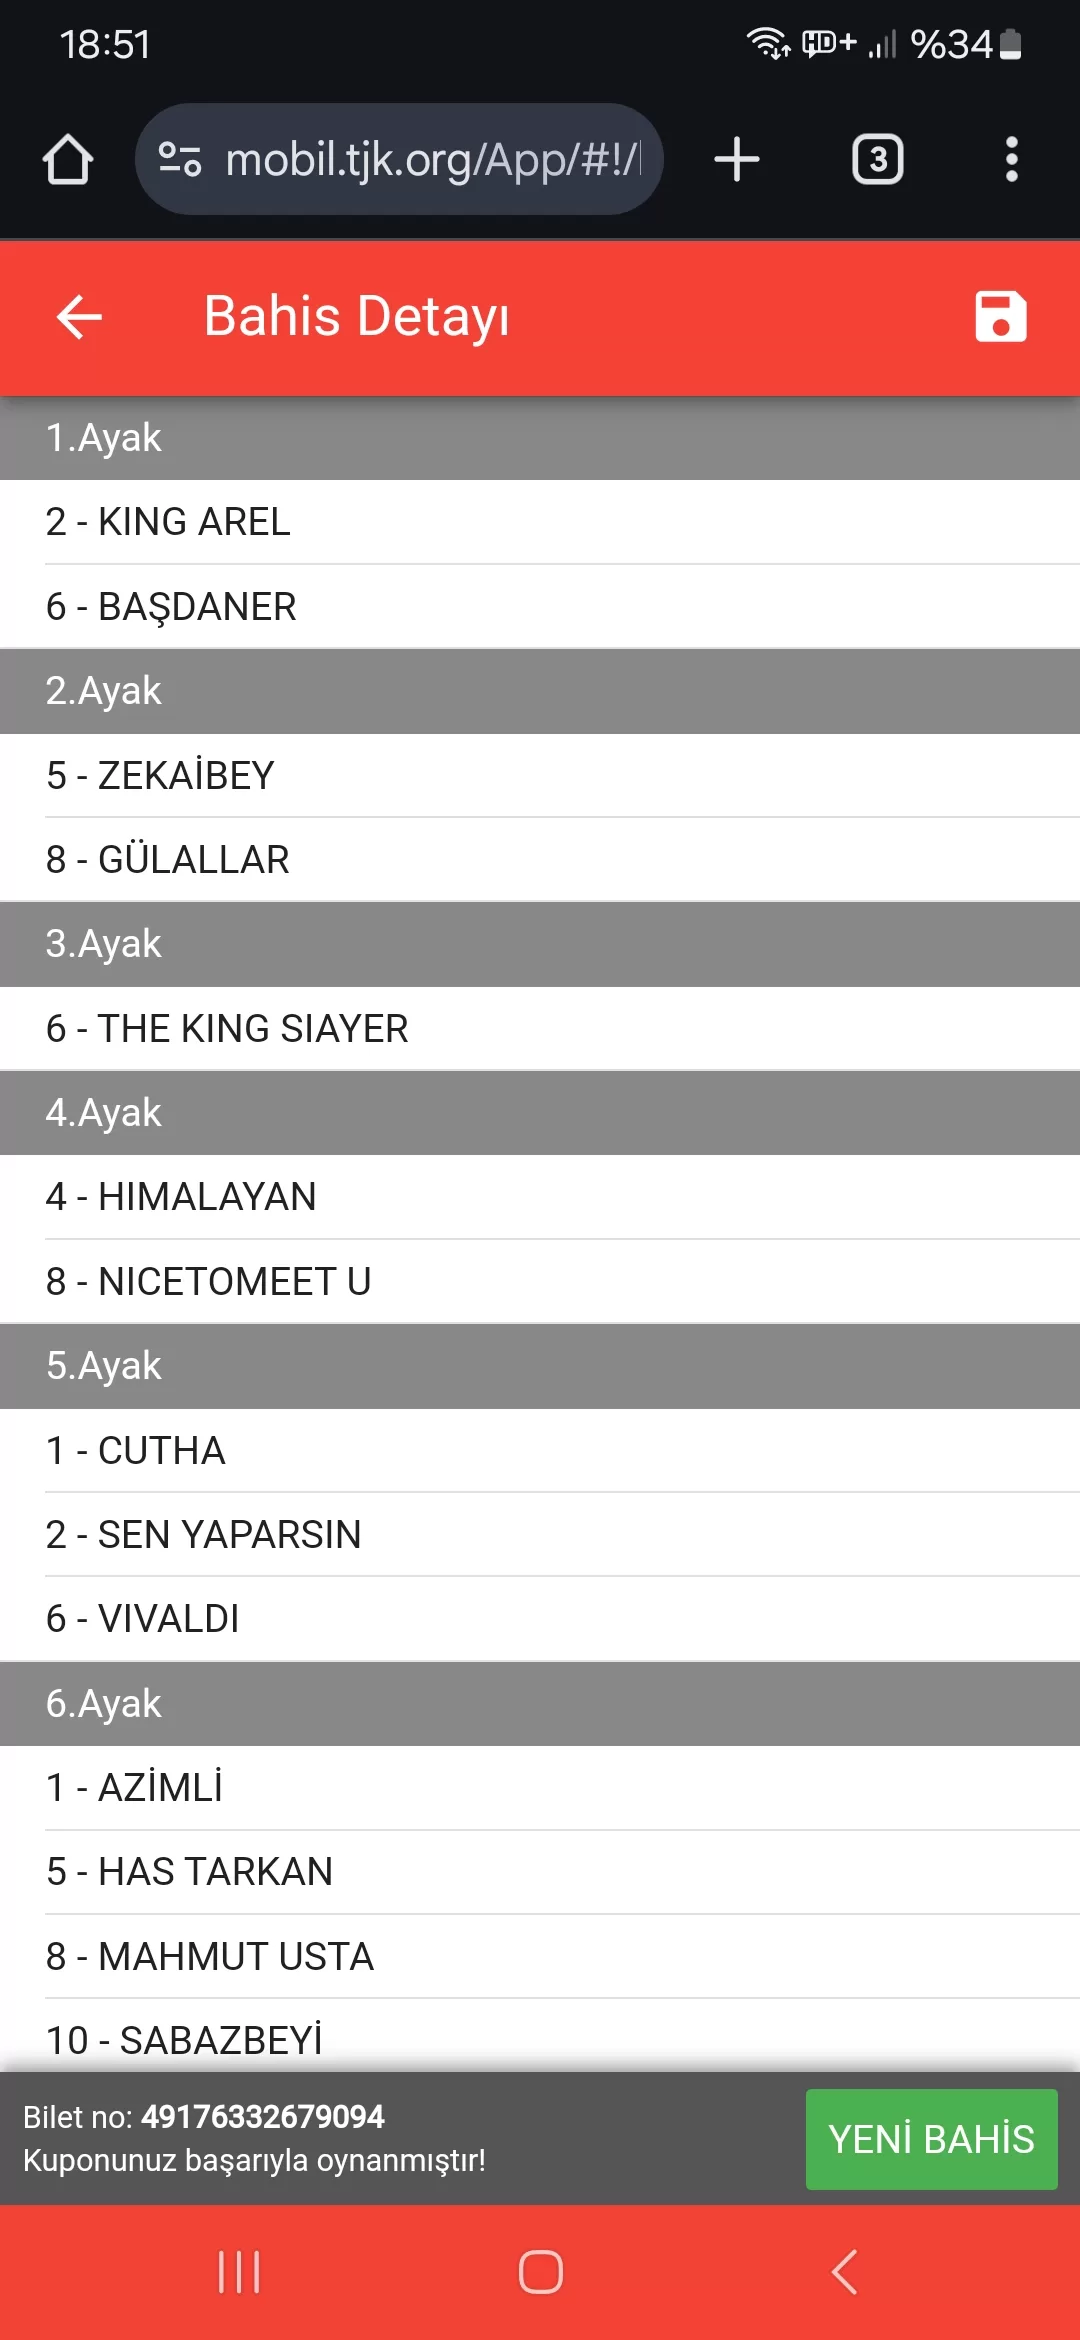Open the browser home page icon
This screenshot has height=2340, width=1080.
point(68,160)
